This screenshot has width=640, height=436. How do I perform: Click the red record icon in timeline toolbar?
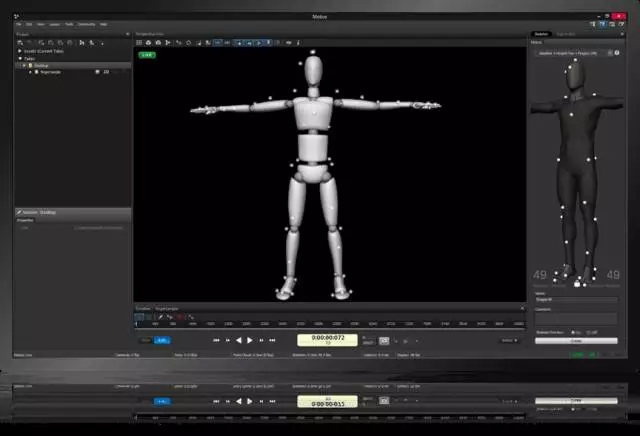[180, 317]
